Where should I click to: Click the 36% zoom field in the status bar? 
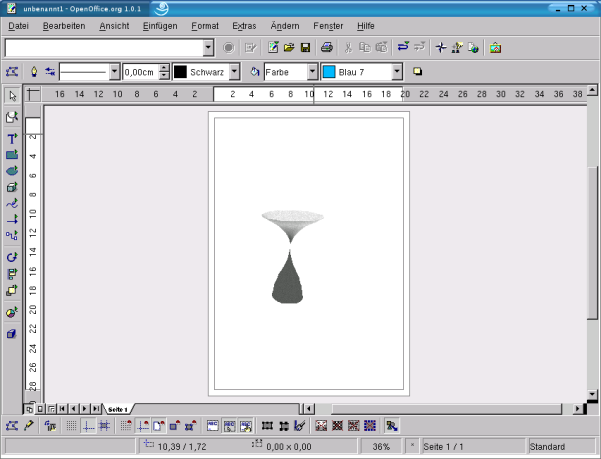point(382,447)
